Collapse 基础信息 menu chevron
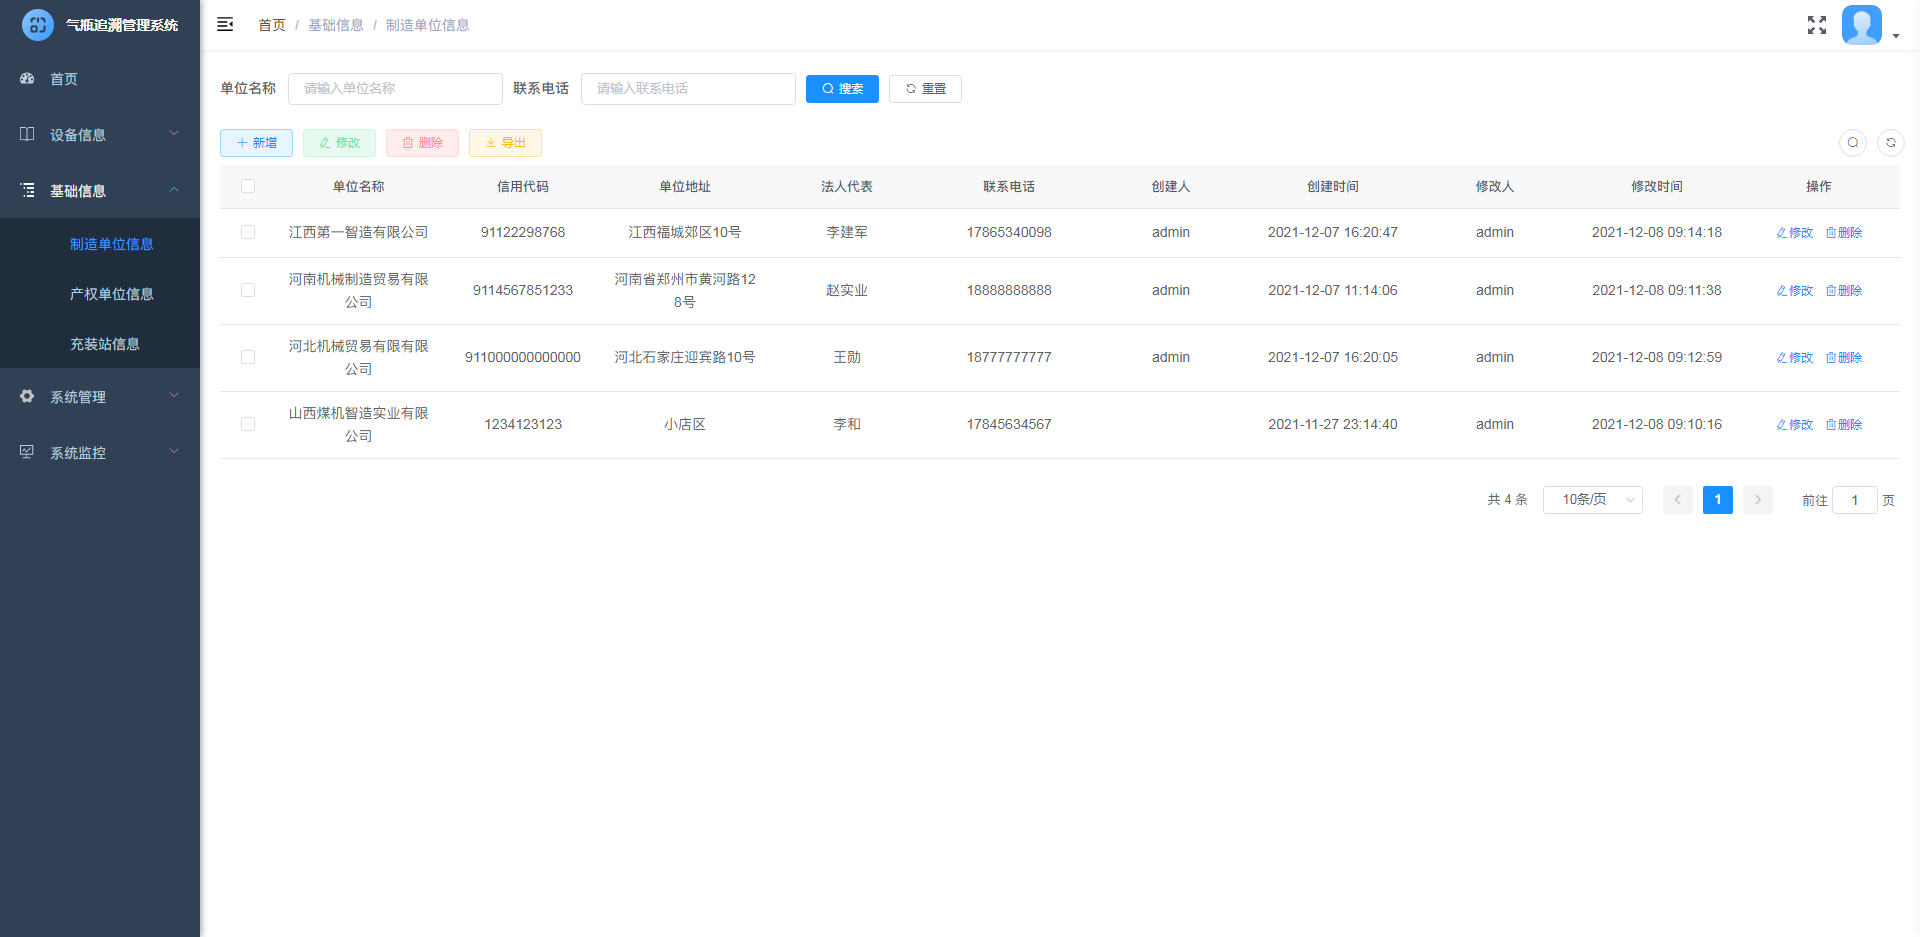 pos(174,189)
